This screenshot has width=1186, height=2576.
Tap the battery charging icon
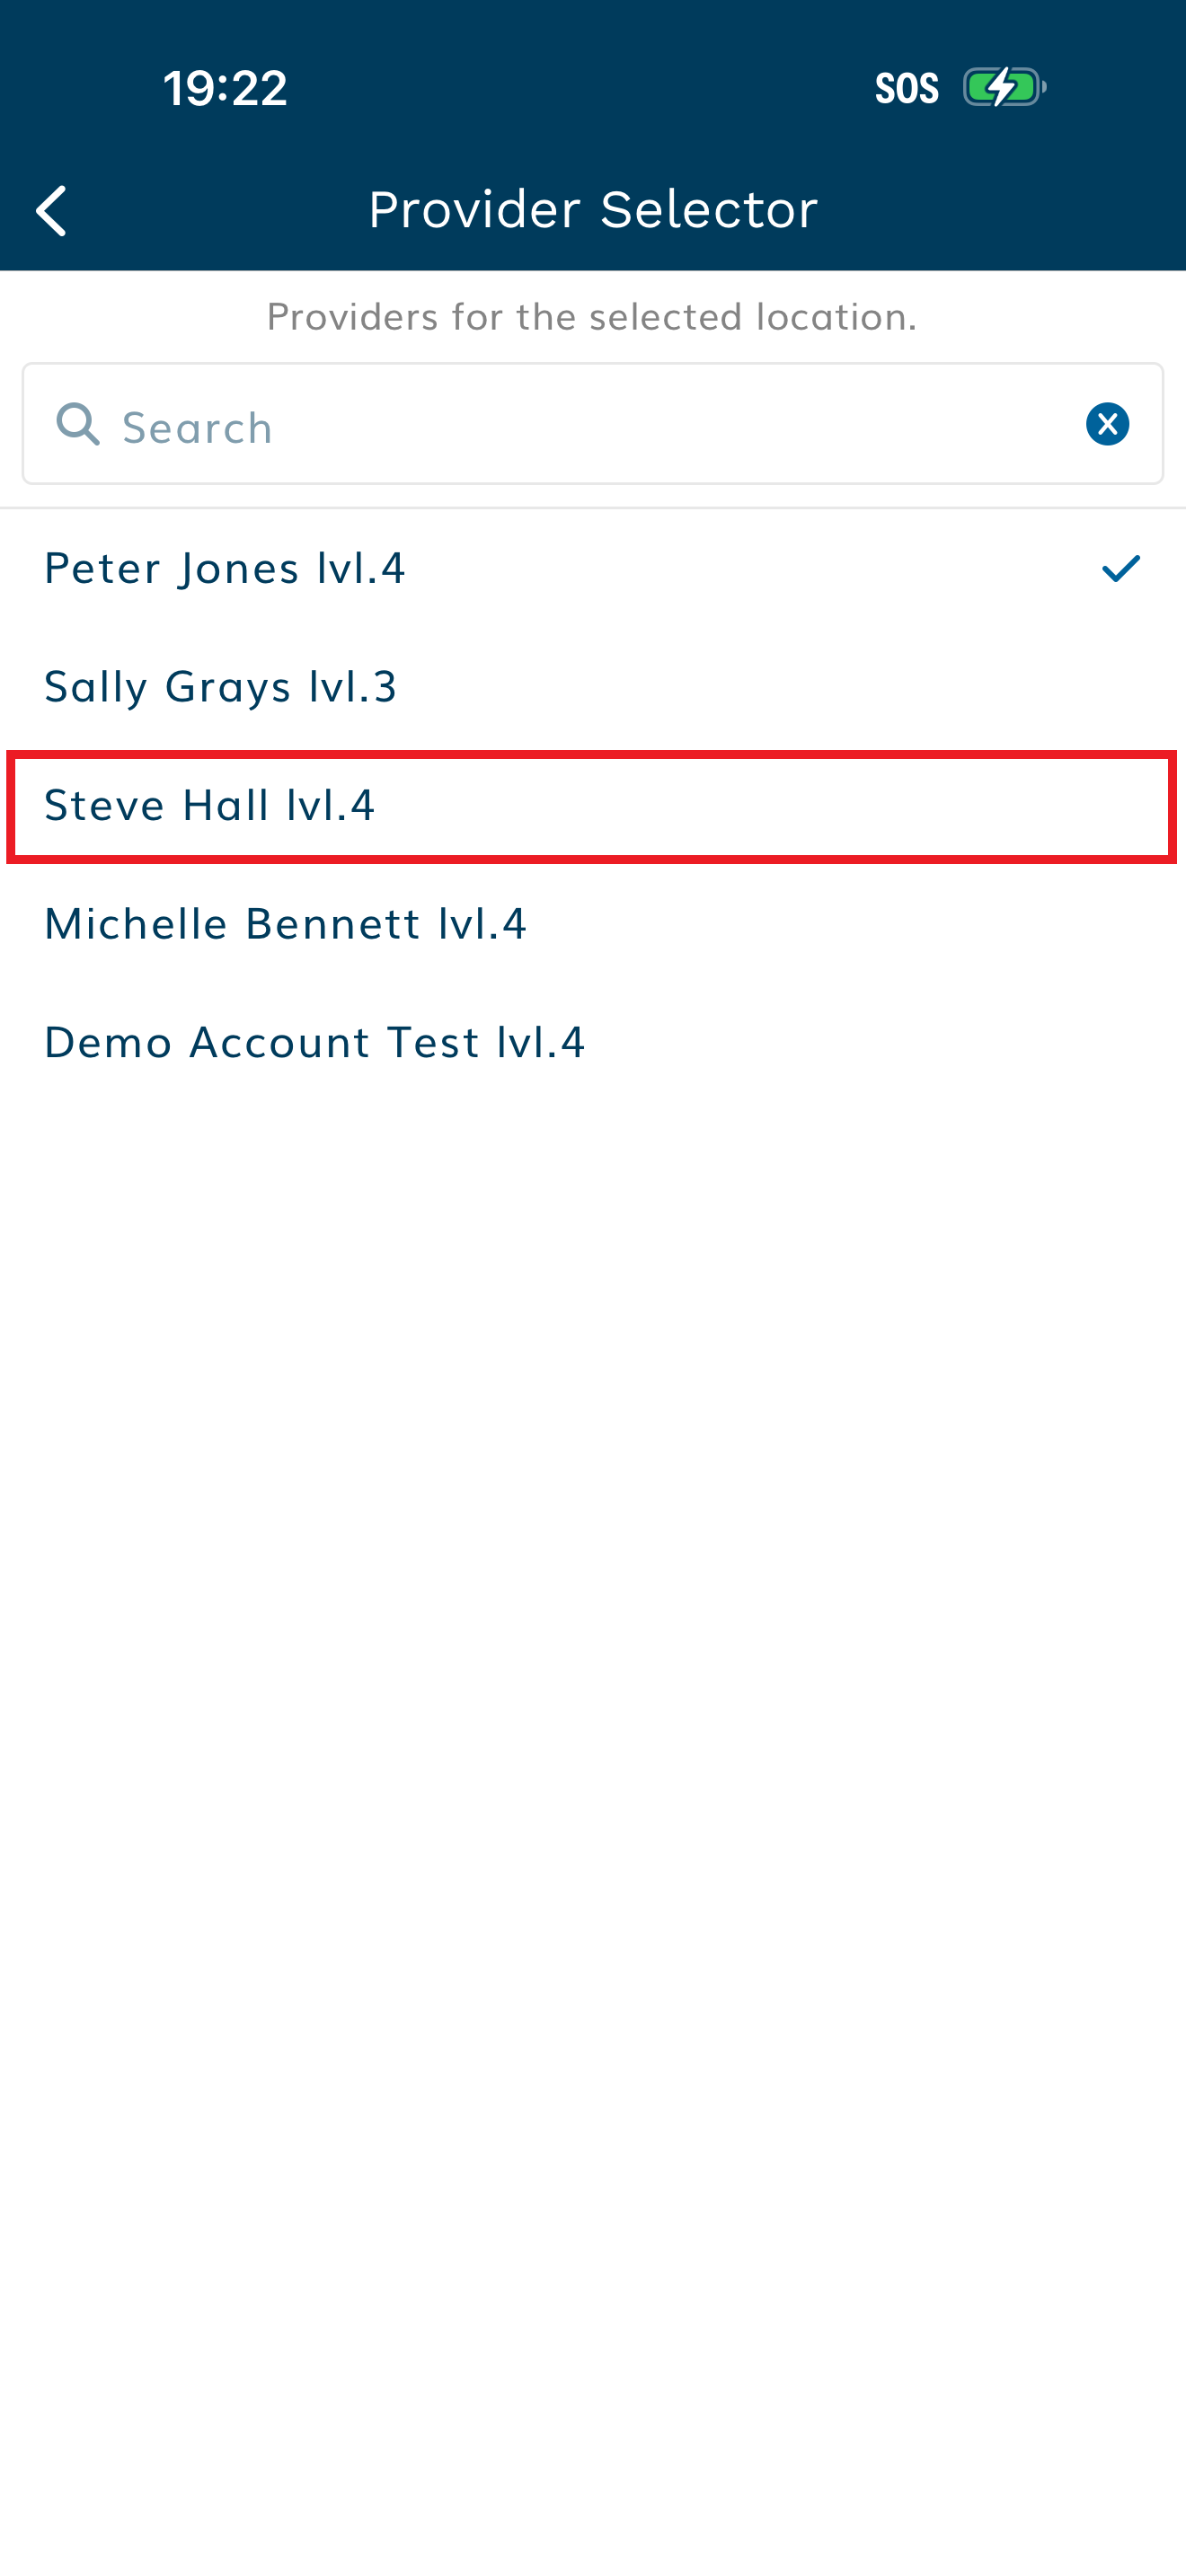click(1003, 88)
